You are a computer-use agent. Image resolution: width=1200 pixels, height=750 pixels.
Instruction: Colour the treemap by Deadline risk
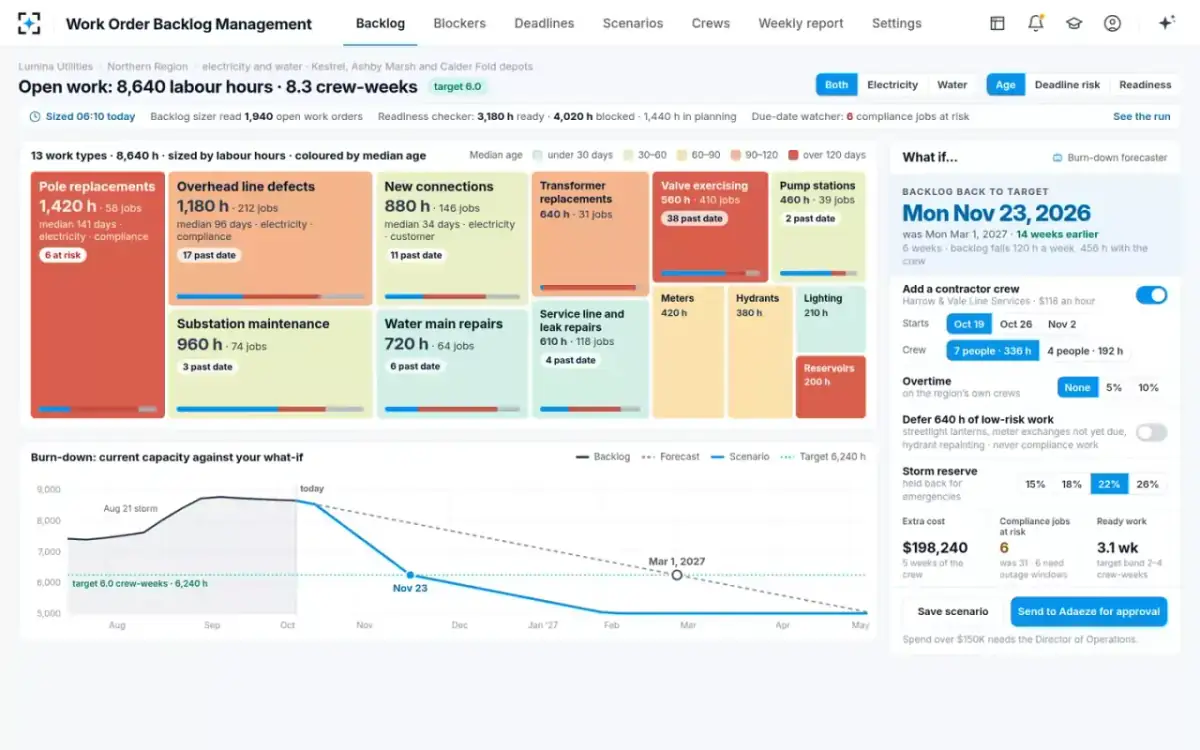(x=1067, y=85)
